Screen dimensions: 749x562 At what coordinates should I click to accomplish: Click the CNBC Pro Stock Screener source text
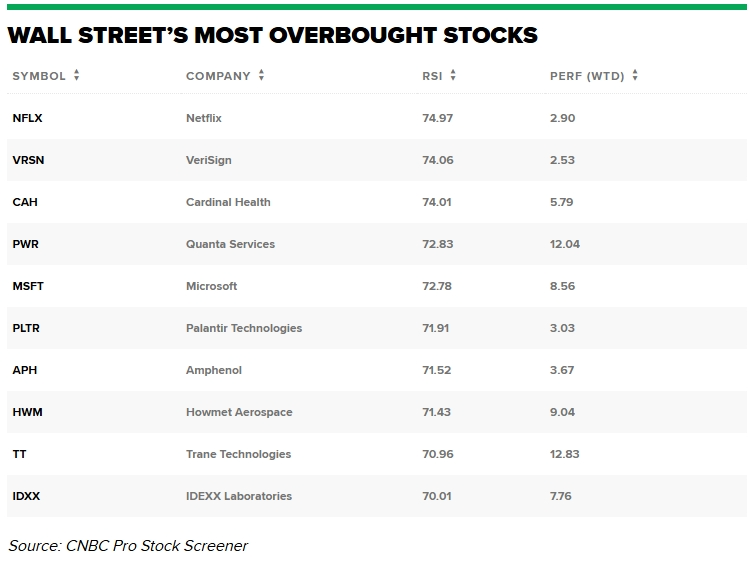click(x=128, y=545)
